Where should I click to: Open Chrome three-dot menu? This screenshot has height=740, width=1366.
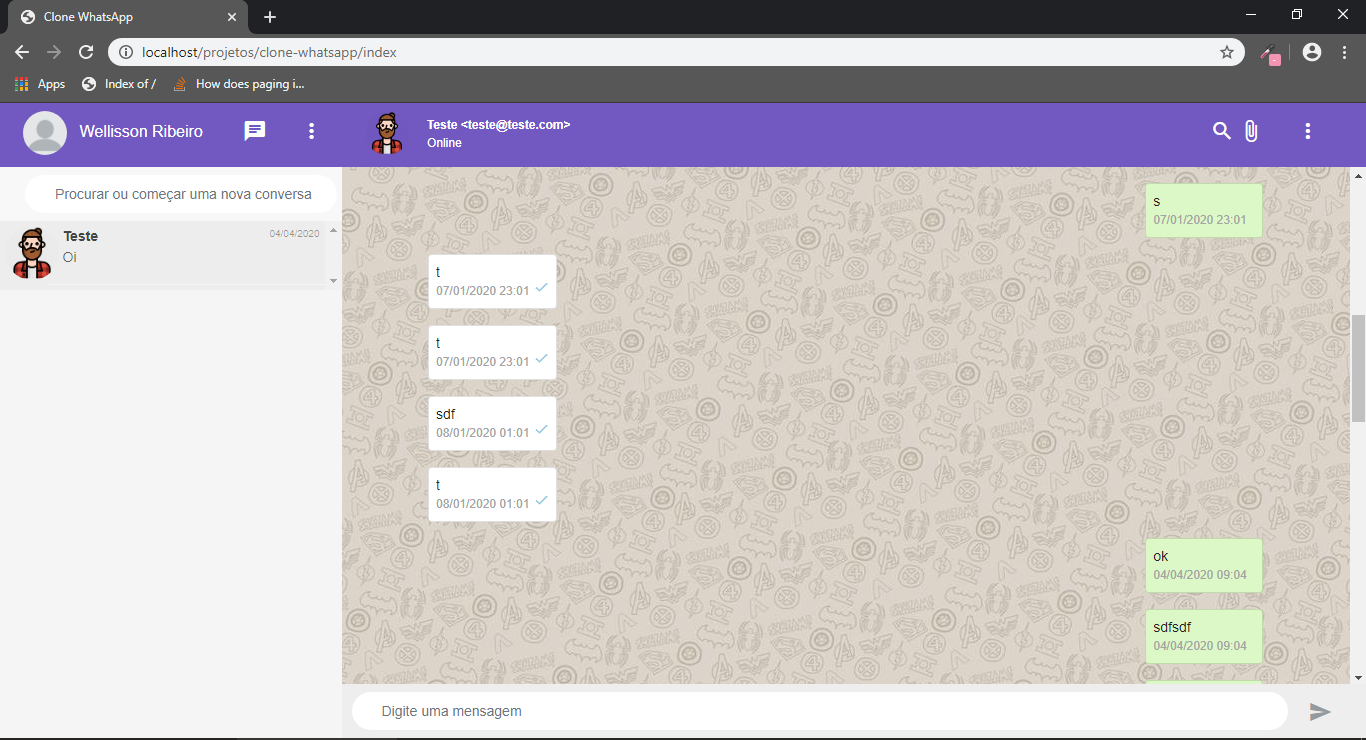point(1345,52)
